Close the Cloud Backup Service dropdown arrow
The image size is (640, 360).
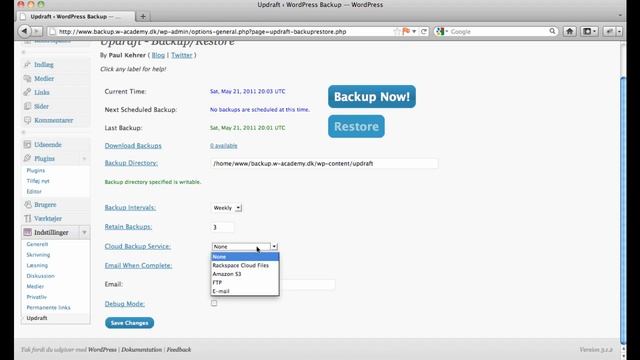(274, 247)
